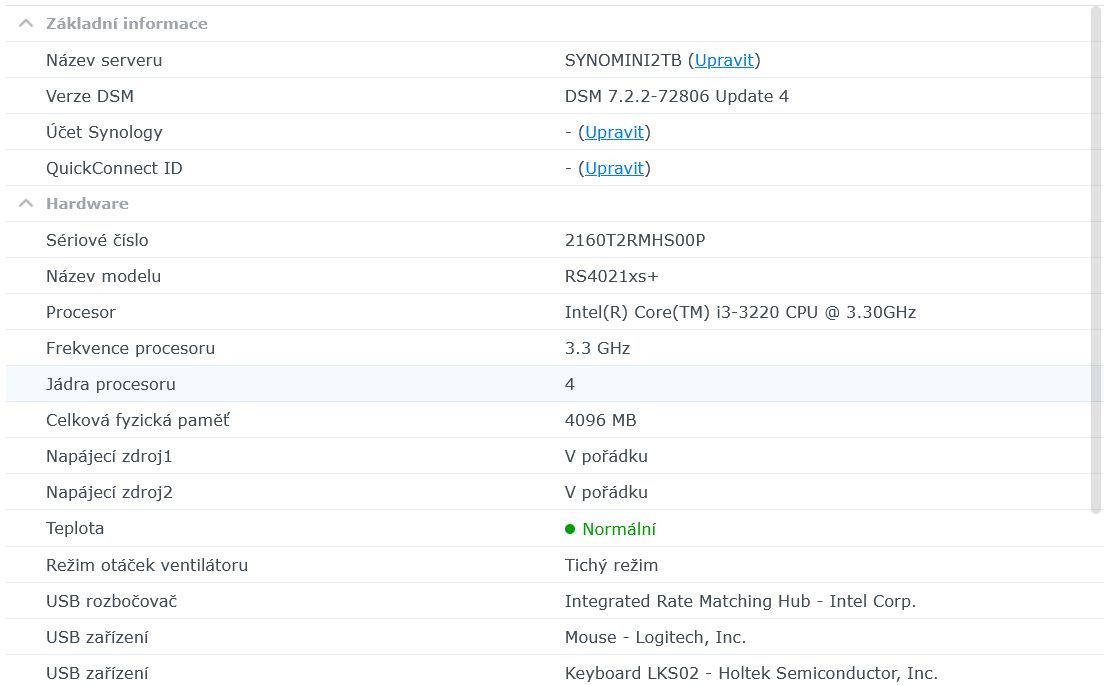1111x685 pixels.
Task: Click Upravit link next to SYNOMINI2TB
Action: pyautogui.click(x=724, y=60)
